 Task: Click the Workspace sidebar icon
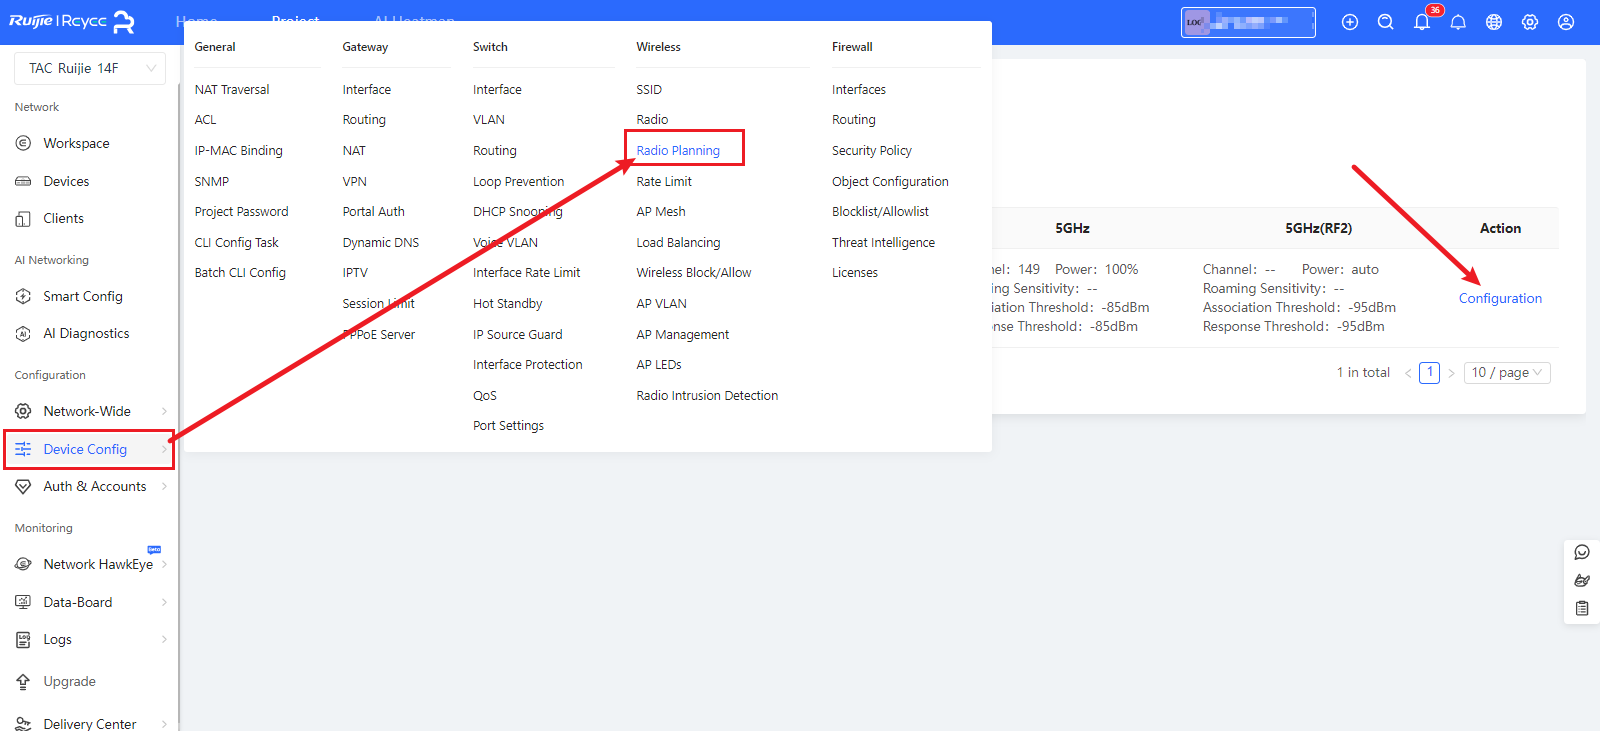click(x=23, y=143)
